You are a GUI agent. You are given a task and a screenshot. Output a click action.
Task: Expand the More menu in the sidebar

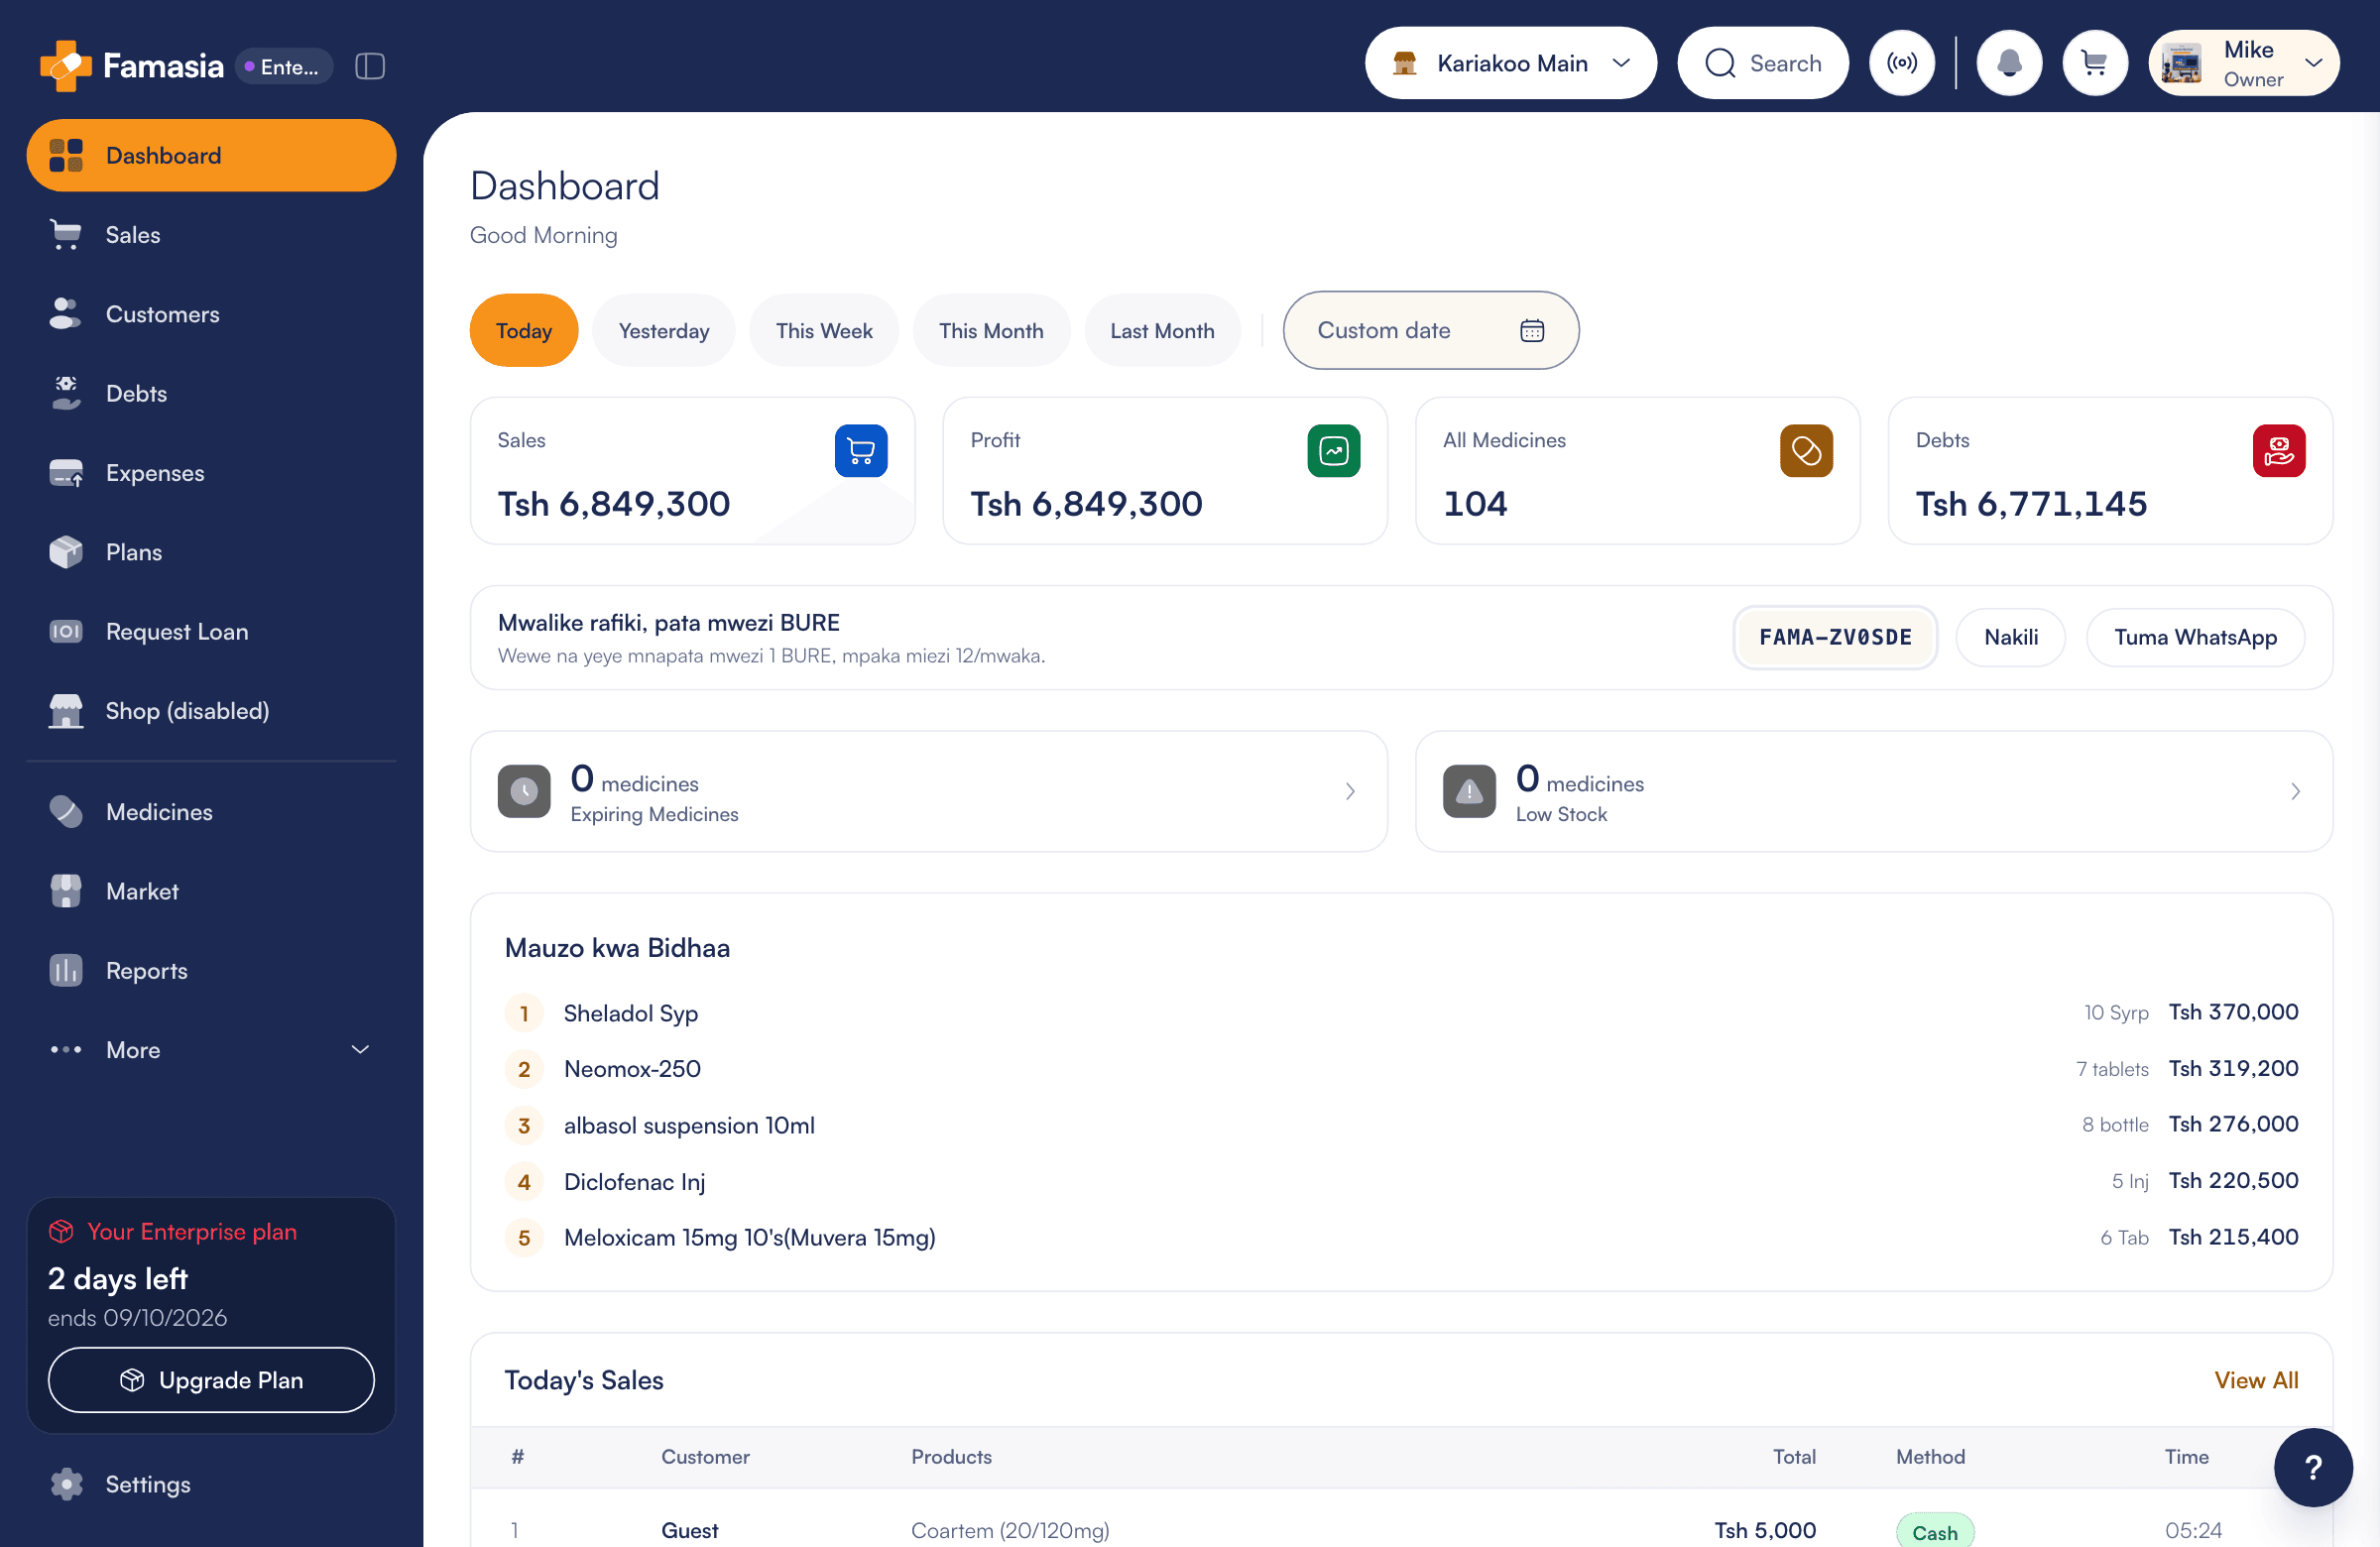tap(211, 1050)
